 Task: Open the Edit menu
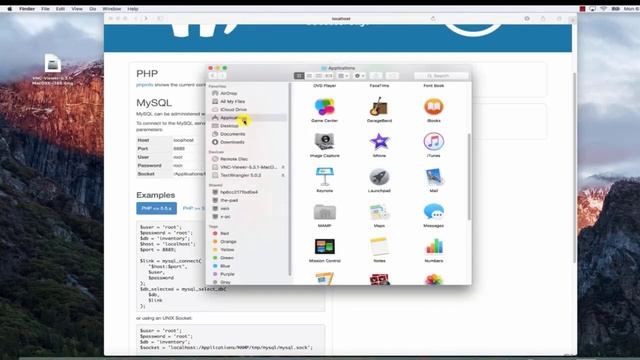[x=60, y=9]
